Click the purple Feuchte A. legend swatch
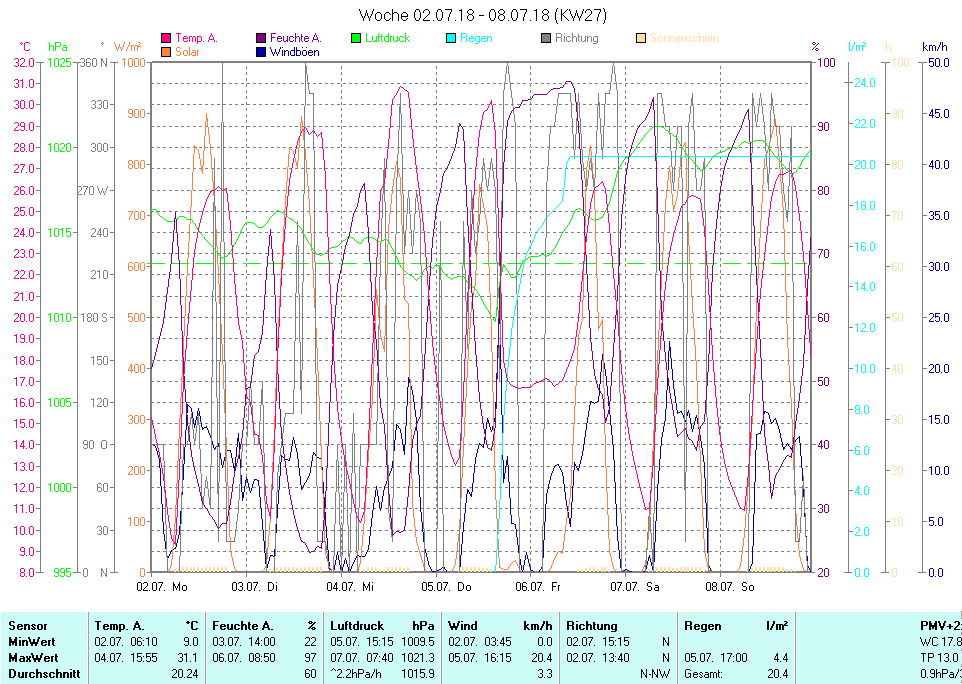 261,38
